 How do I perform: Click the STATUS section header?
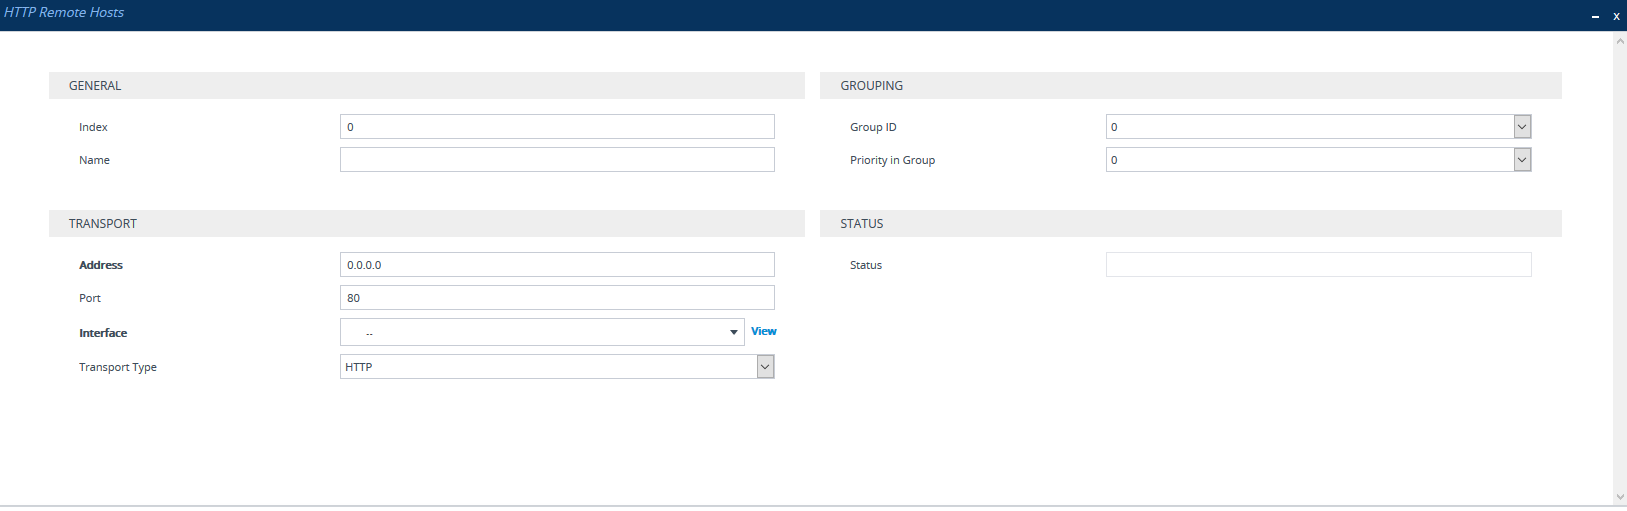point(861,224)
